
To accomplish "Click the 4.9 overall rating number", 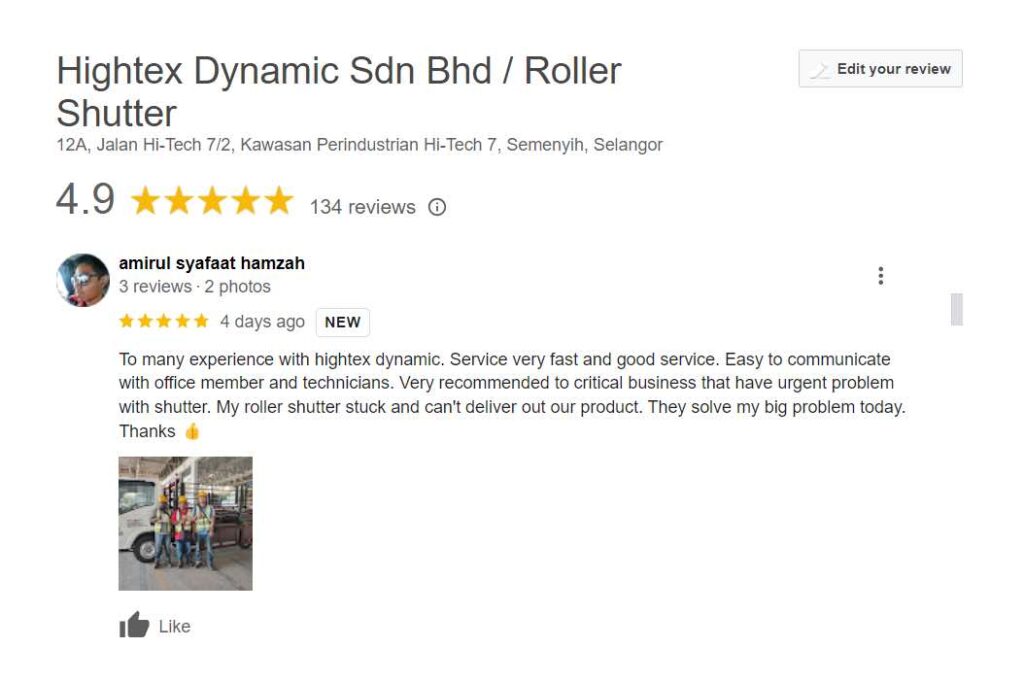I will 86,199.
